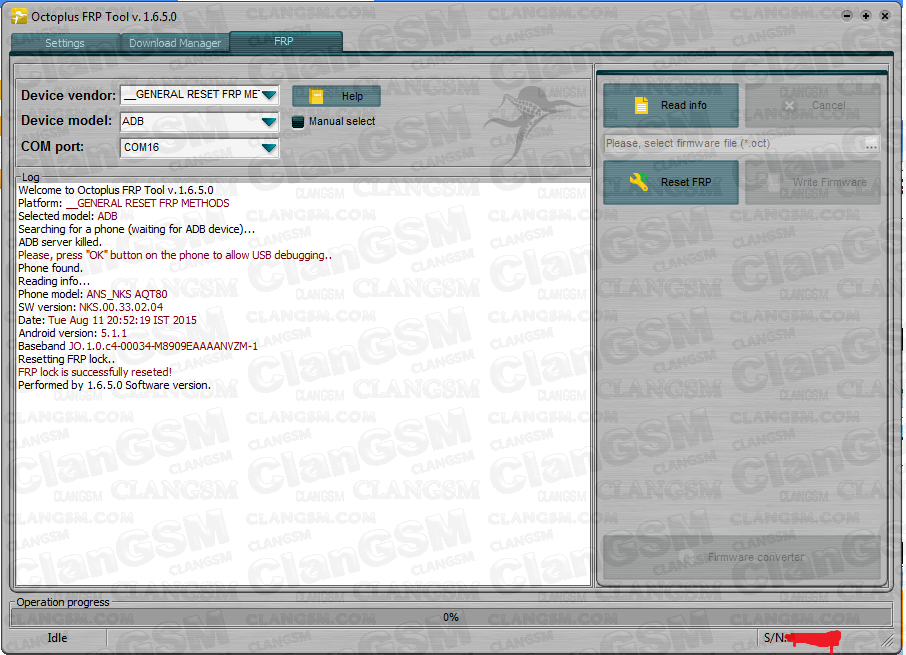Browse for firmware file with ellipsis button
Image resolution: width=906 pixels, height=655 pixels.
871,144
